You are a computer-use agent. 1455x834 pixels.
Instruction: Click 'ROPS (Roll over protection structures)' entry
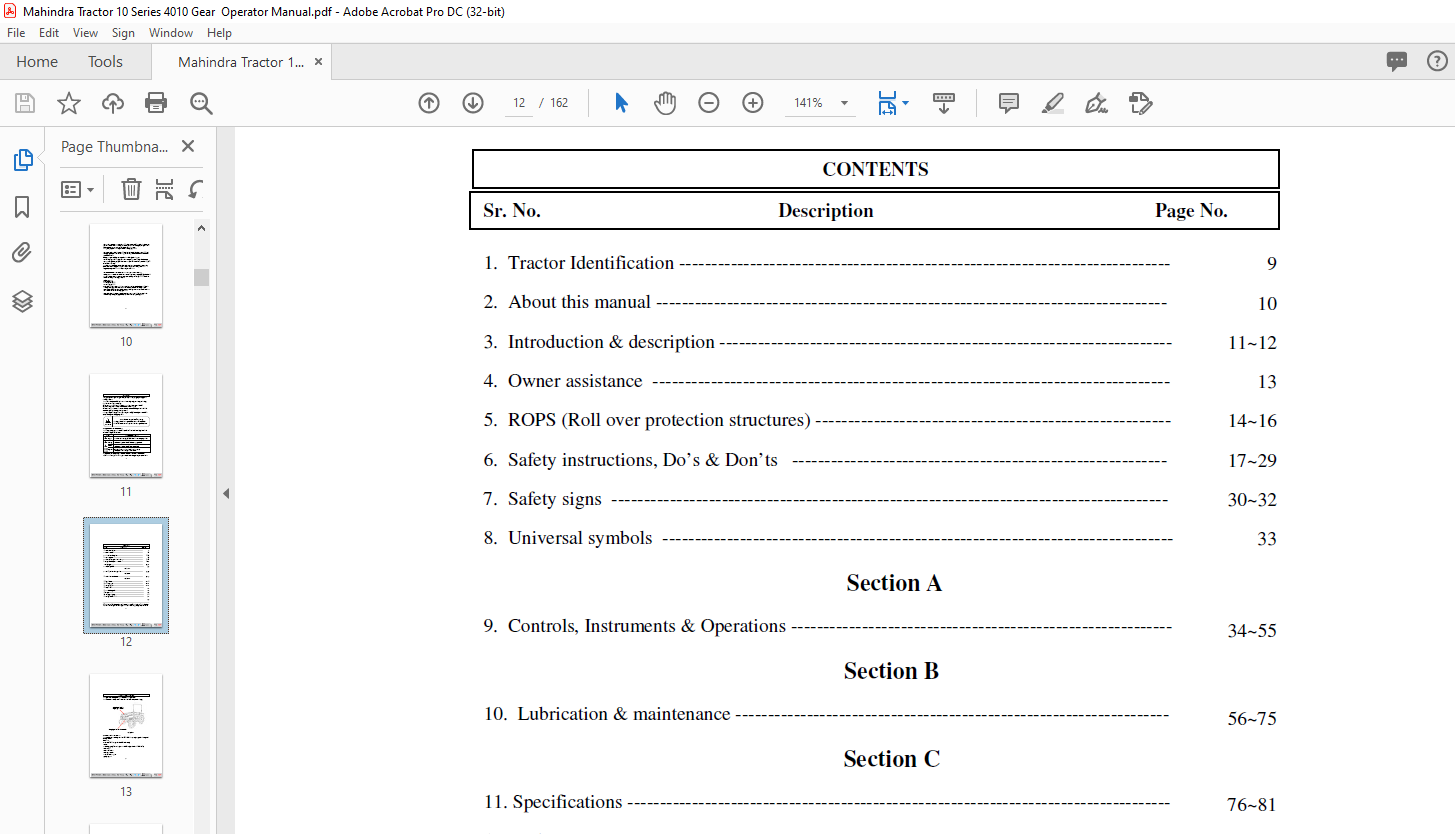tap(659, 420)
